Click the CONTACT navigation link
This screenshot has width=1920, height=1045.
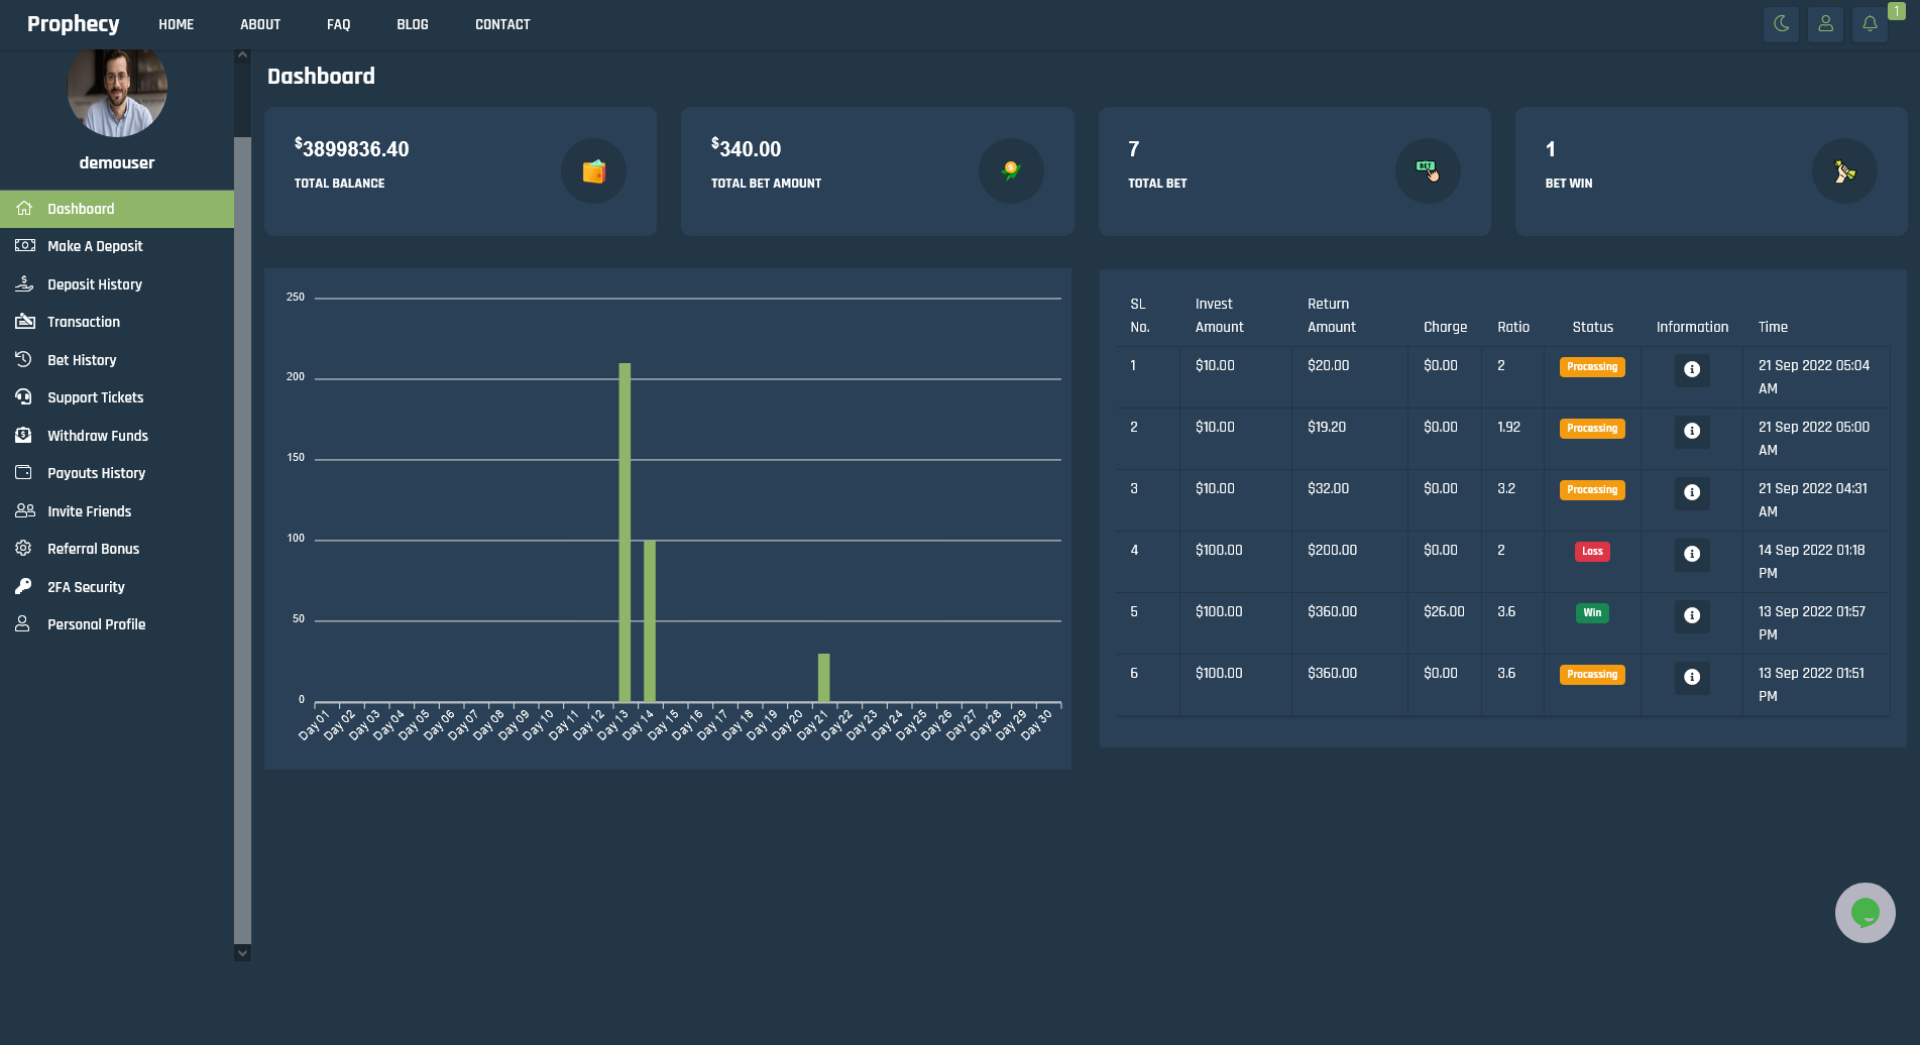pos(502,24)
